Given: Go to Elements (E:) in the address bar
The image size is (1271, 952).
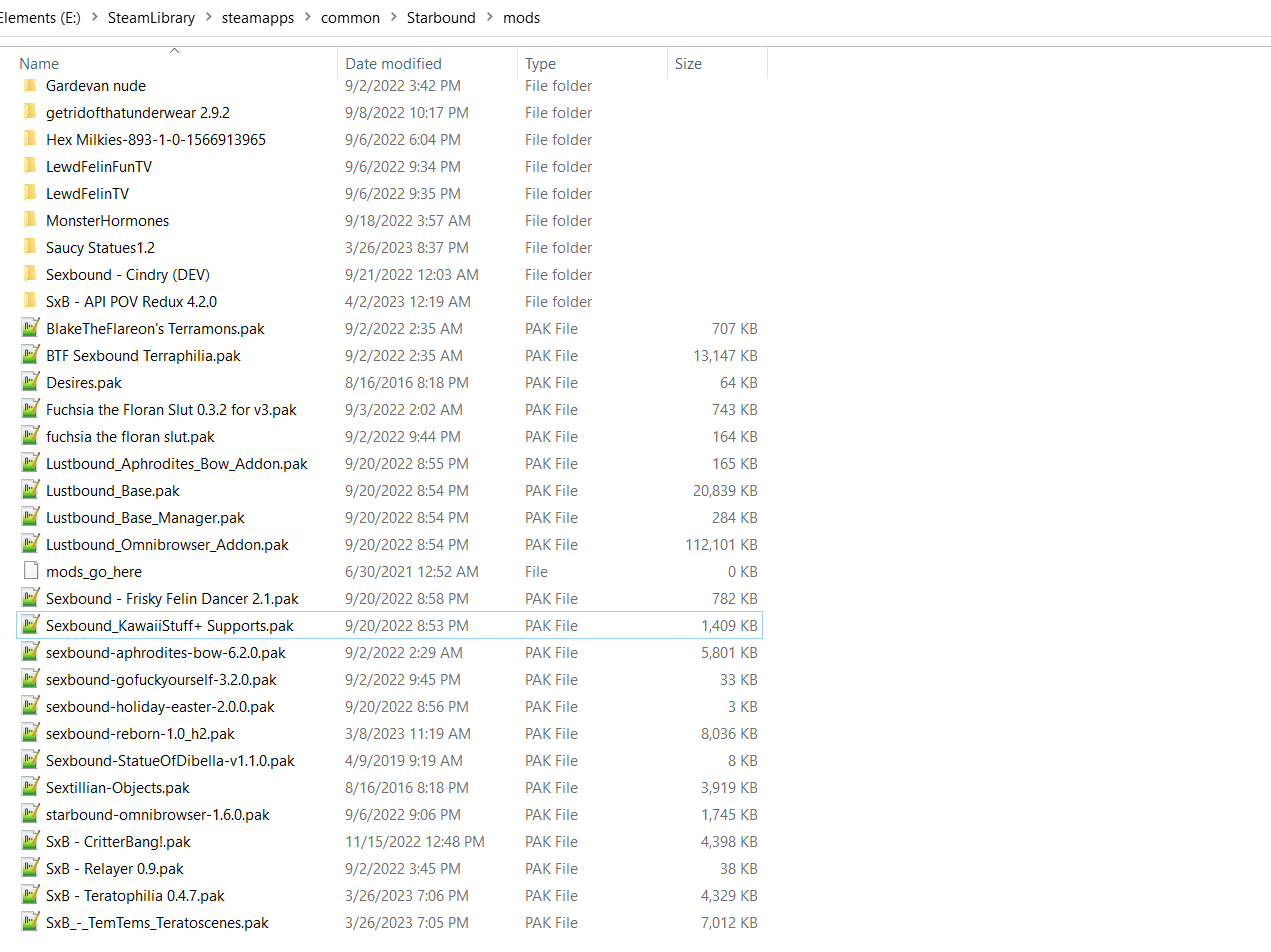Looking at the screenshot, I should click(x=41, y=17).
